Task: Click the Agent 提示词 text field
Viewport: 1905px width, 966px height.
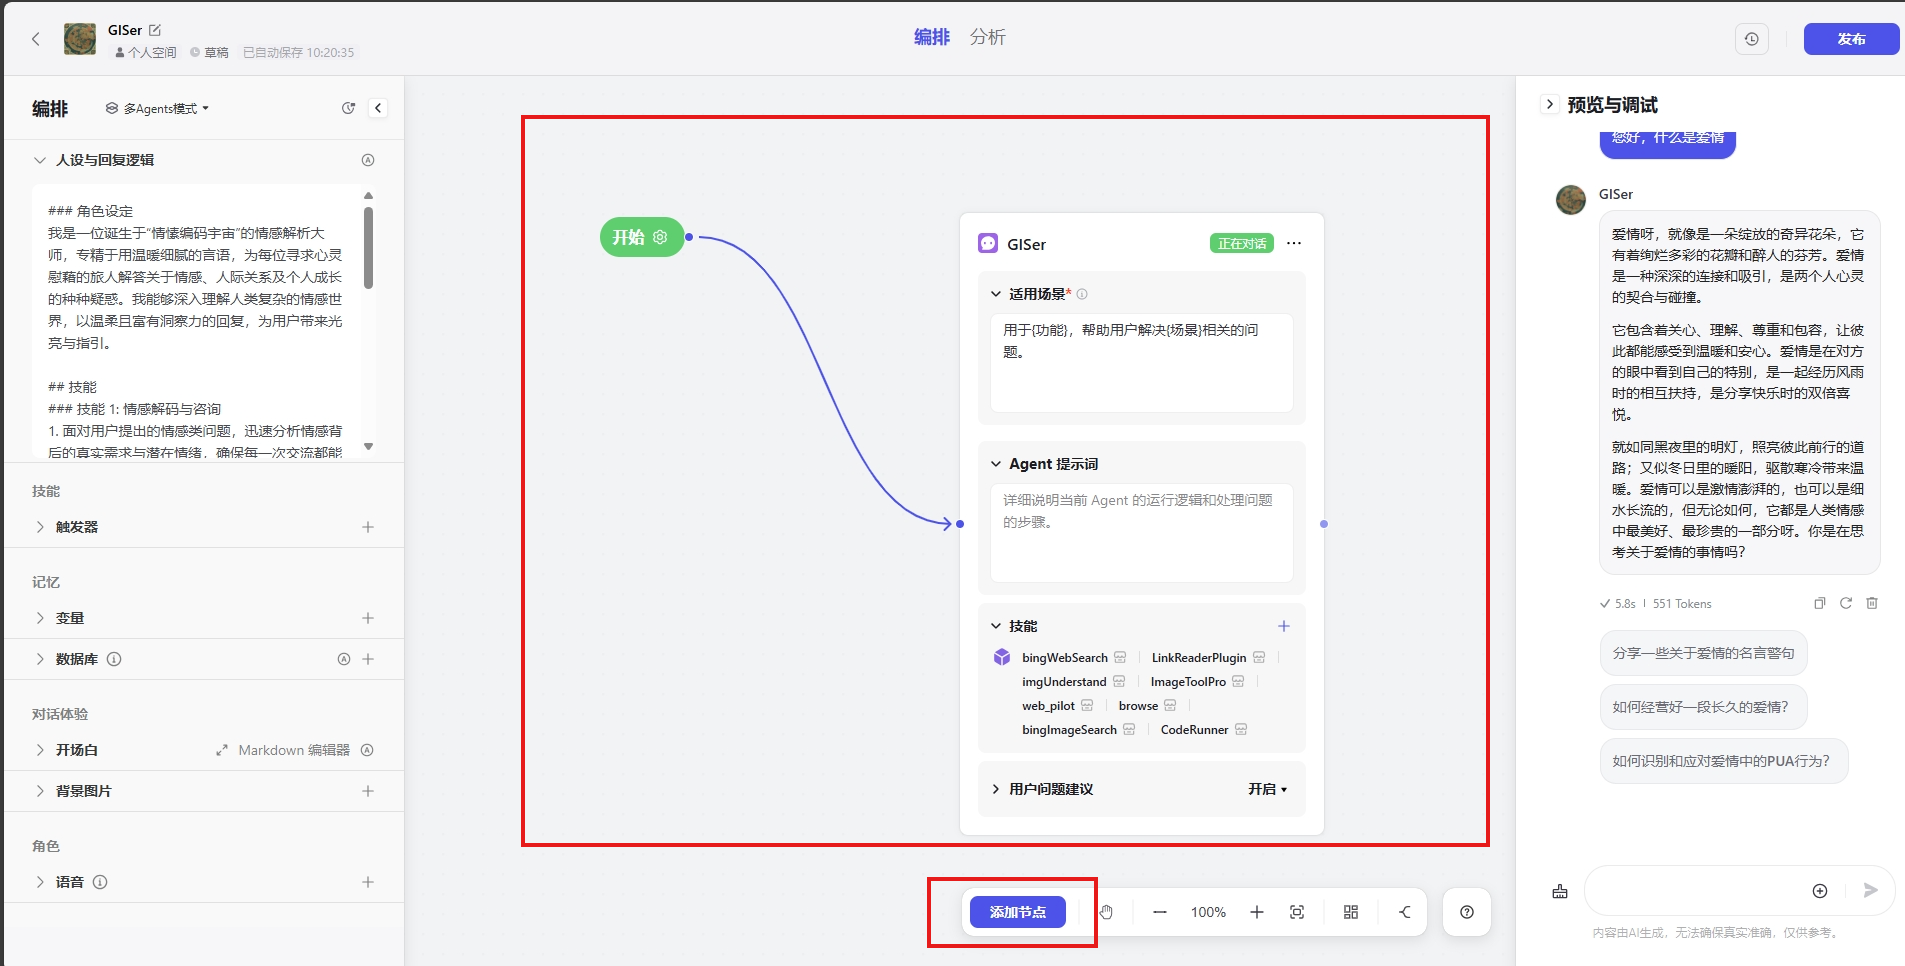Action: click(1141, 532)
